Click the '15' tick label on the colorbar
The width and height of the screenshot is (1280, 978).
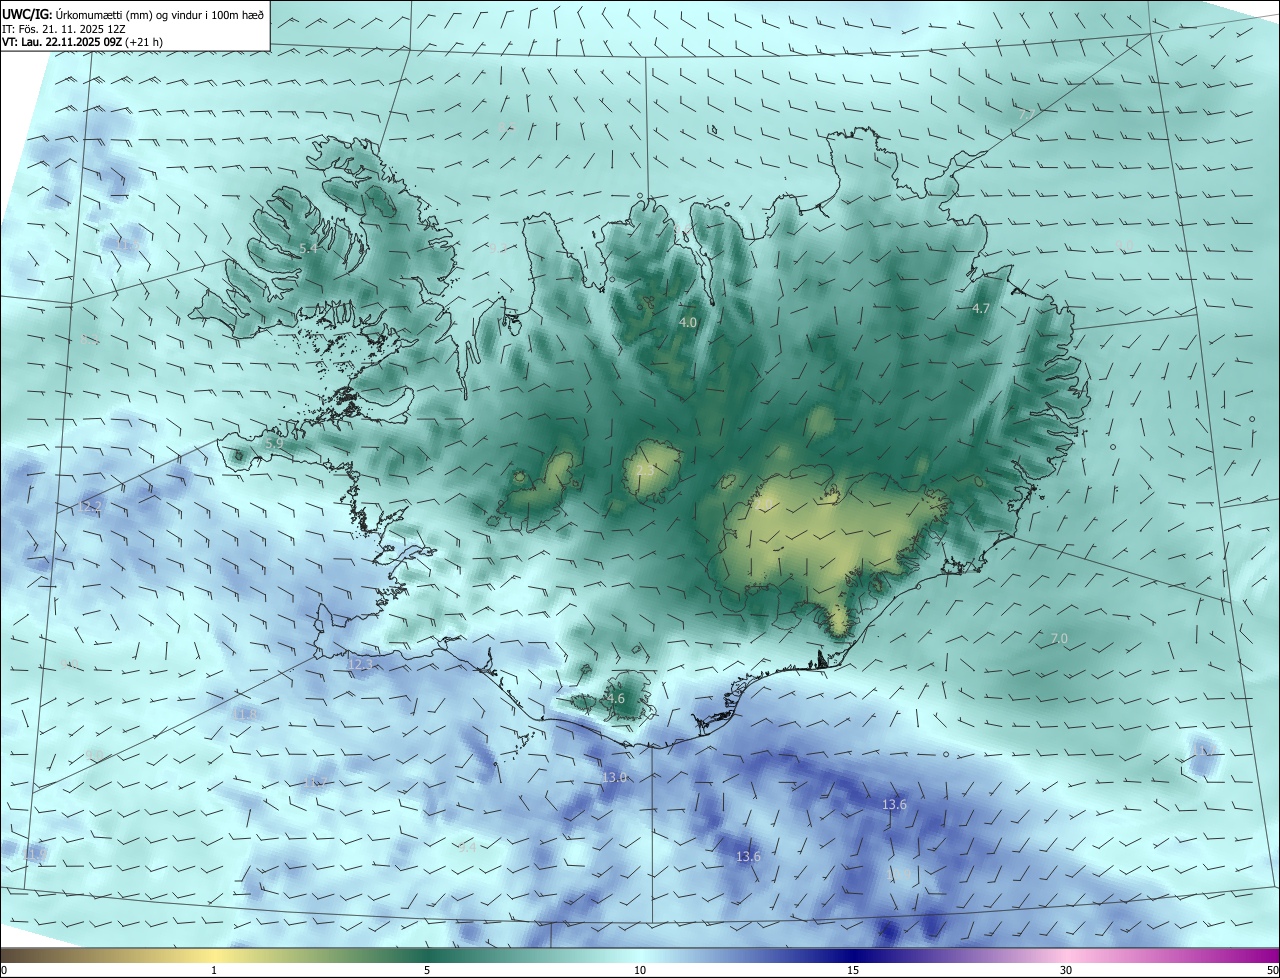tap(853, 970)
